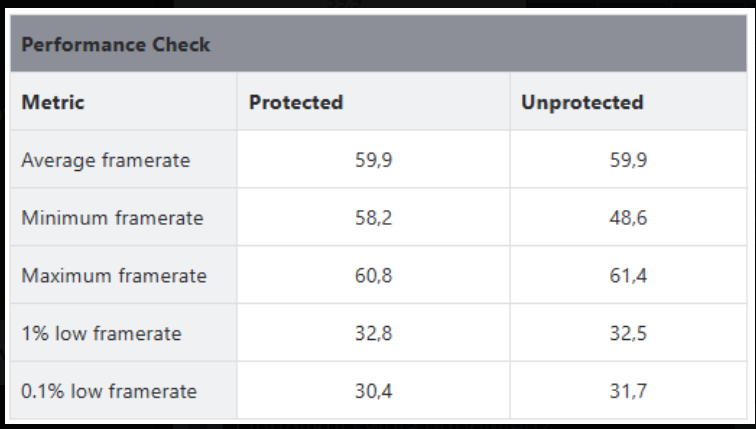The width and height of the screenshot is (756, 429).
Task: Click the Metric column header
Action: 53,102
